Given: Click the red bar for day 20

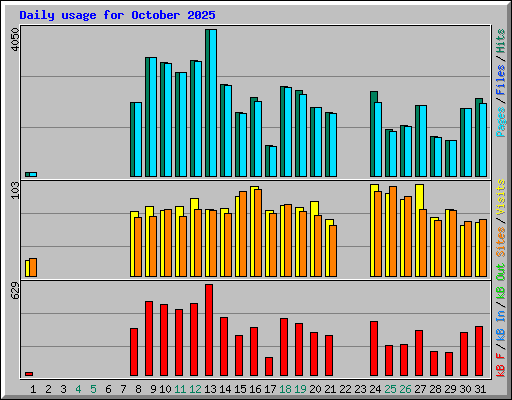Looking at the screenshot, I should coord(314,354).
